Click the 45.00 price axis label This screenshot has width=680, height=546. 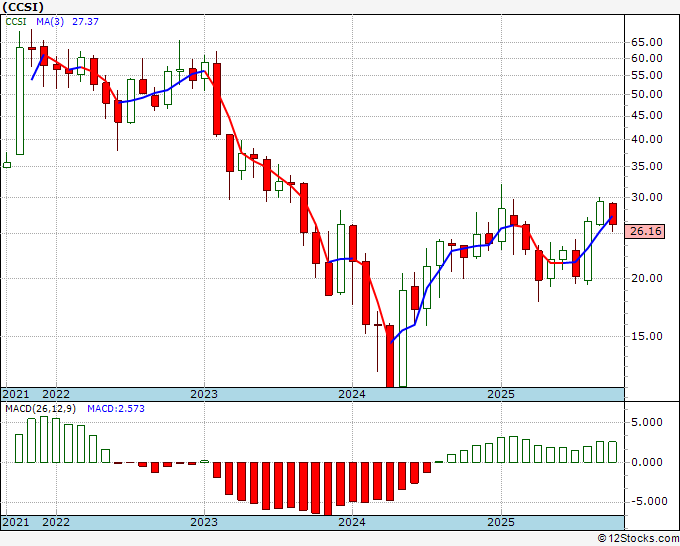[647, 116]
